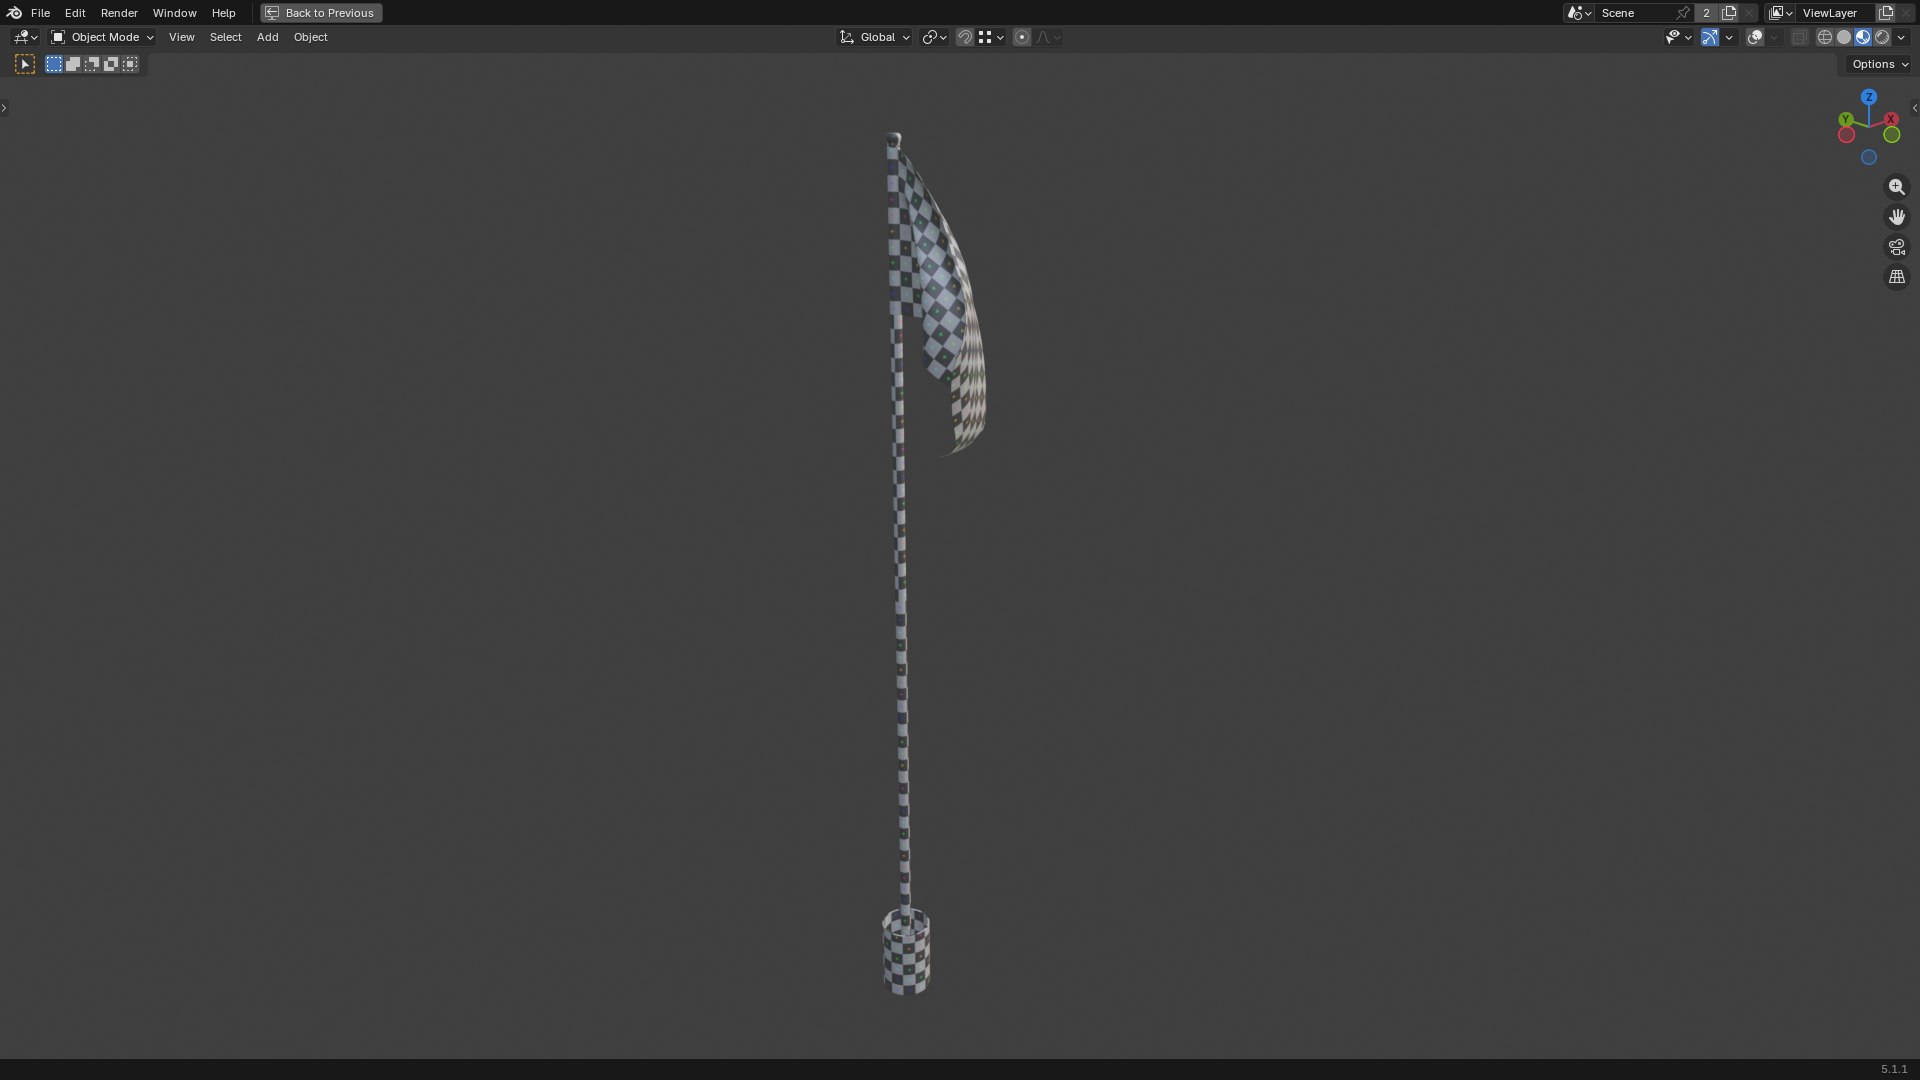Open the View menu in viewport header
Screen dimensions: 1920x1080
pyautogui.click(x=181, y=37)
